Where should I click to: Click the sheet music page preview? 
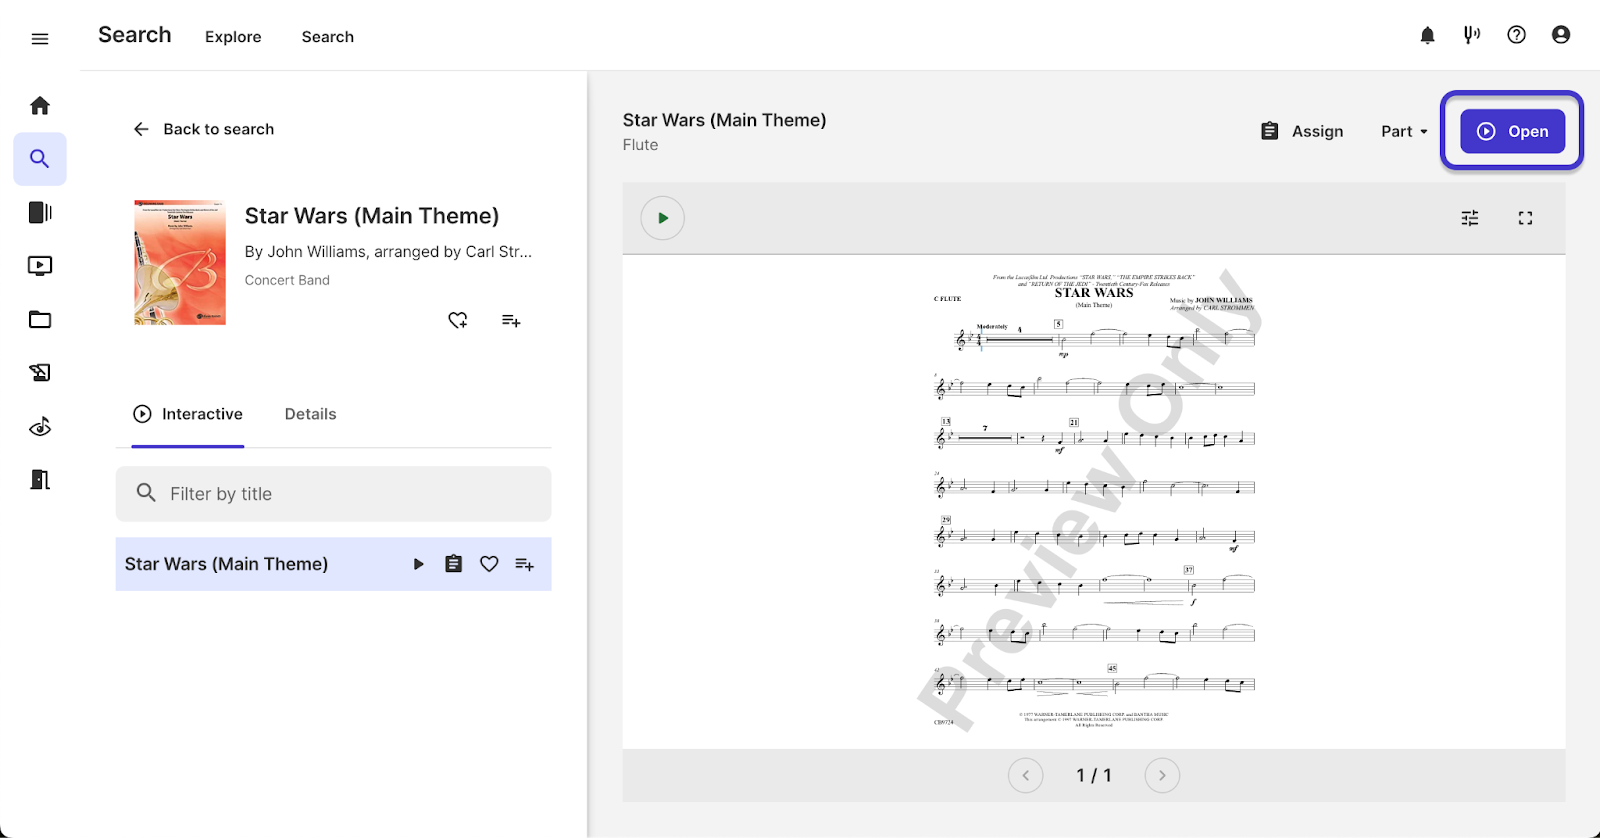1094,501
